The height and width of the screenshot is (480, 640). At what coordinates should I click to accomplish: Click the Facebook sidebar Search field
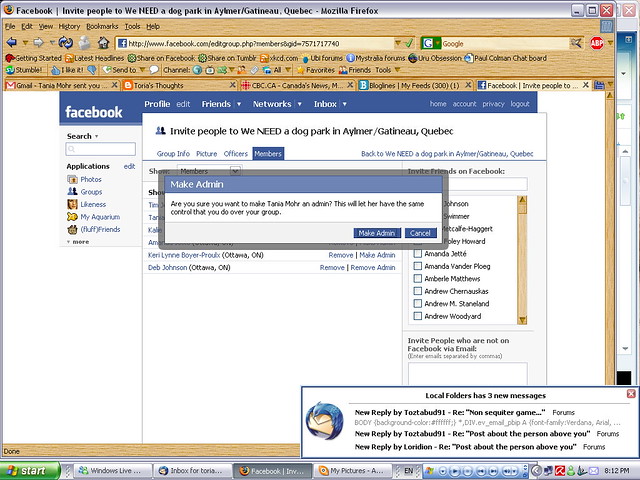tap(100, 149)
